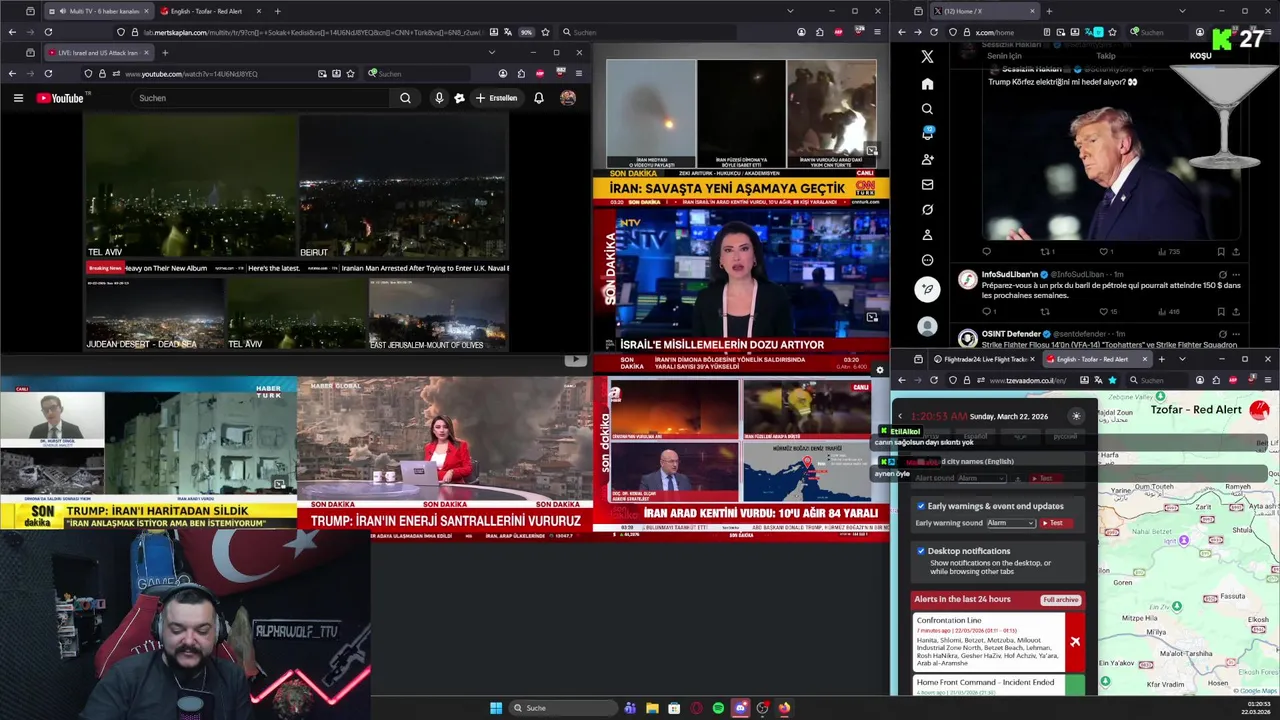
Task: Open Firefox from taskbar
Action: (x=784, y=708)
